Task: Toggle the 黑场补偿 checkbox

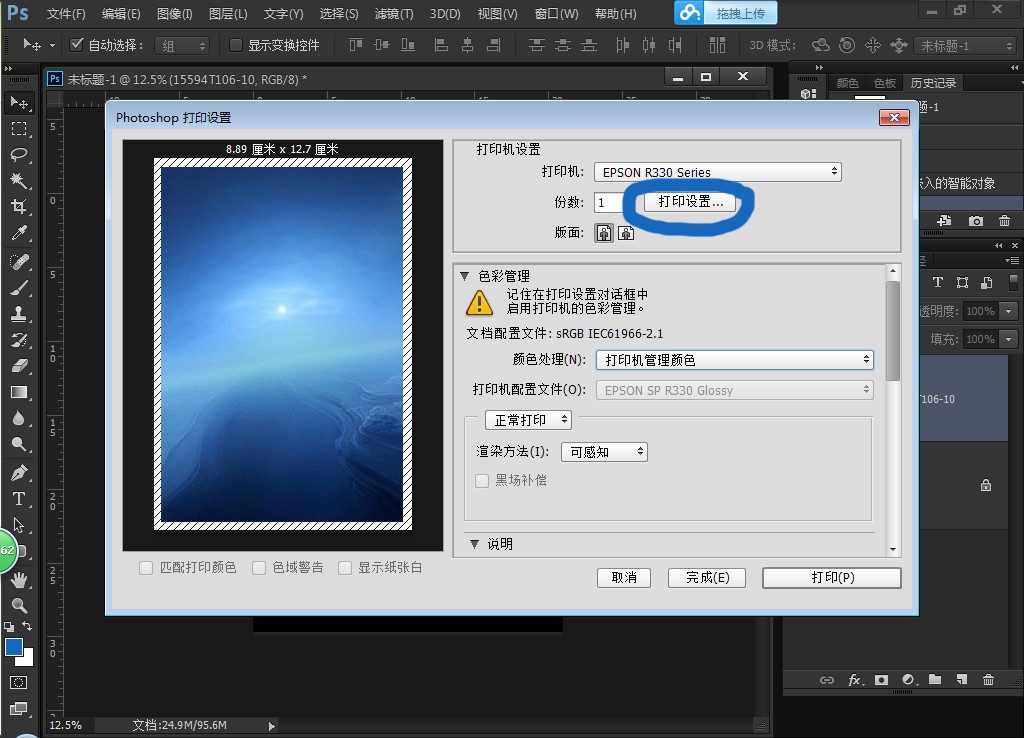Action: 482,481
